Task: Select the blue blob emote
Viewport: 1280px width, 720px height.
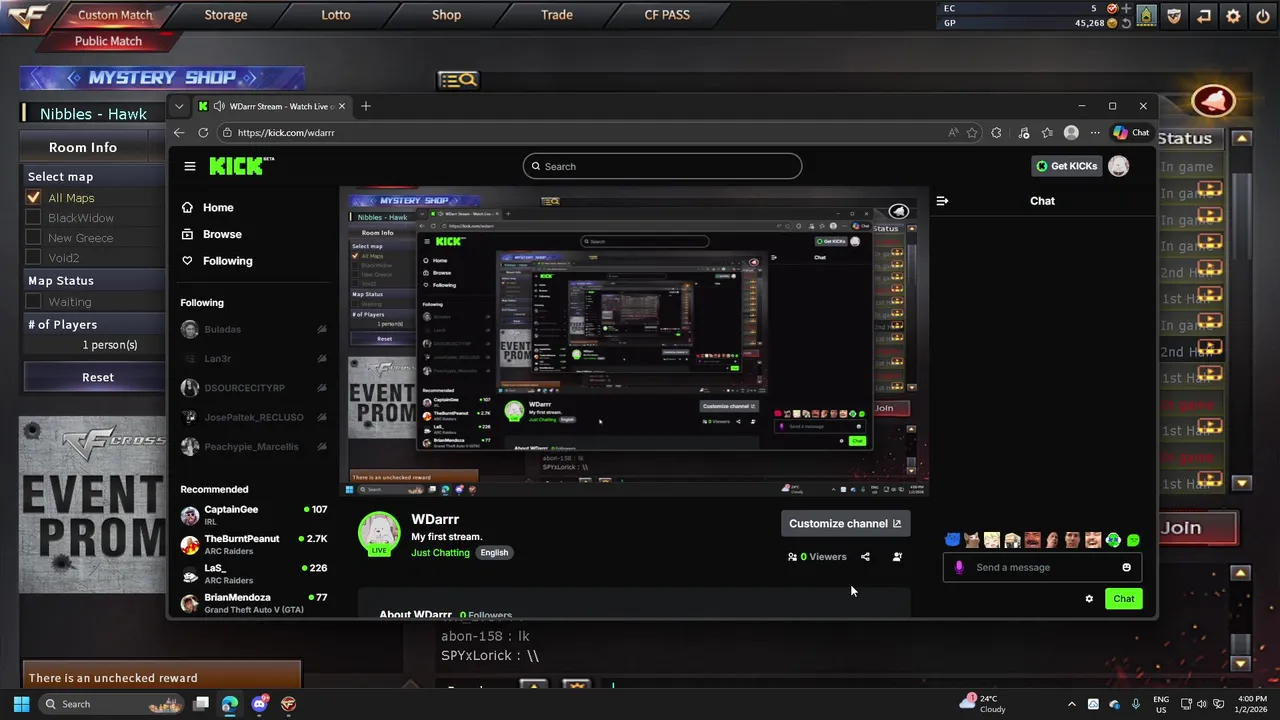Action: (x=952, y=540)
